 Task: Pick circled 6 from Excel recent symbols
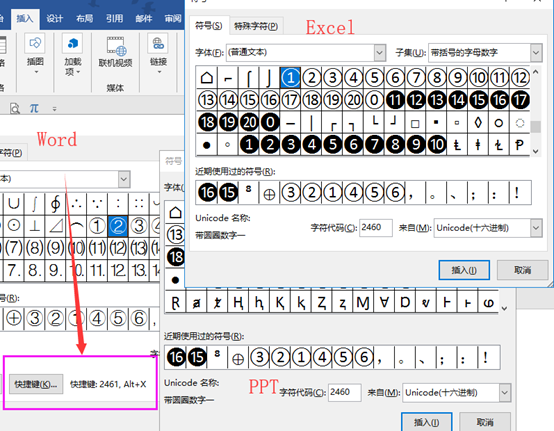coord(395,193)
